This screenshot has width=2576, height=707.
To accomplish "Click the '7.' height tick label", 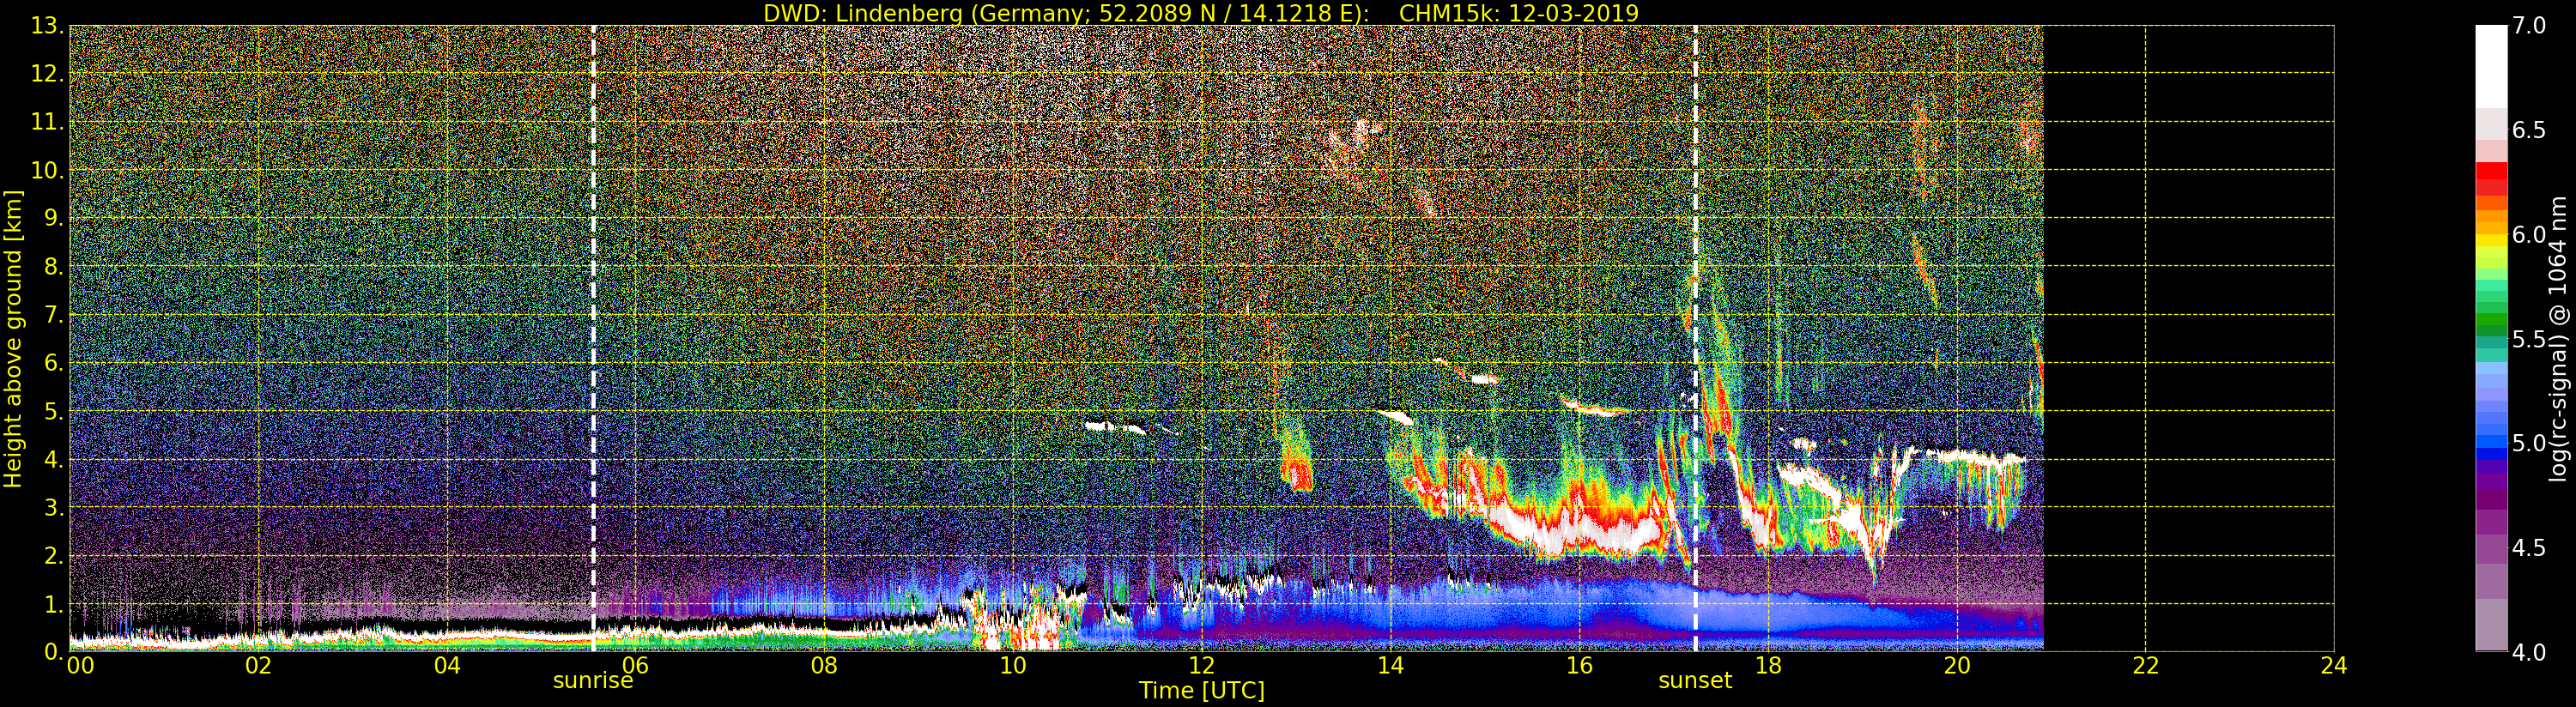I will 53,316.
